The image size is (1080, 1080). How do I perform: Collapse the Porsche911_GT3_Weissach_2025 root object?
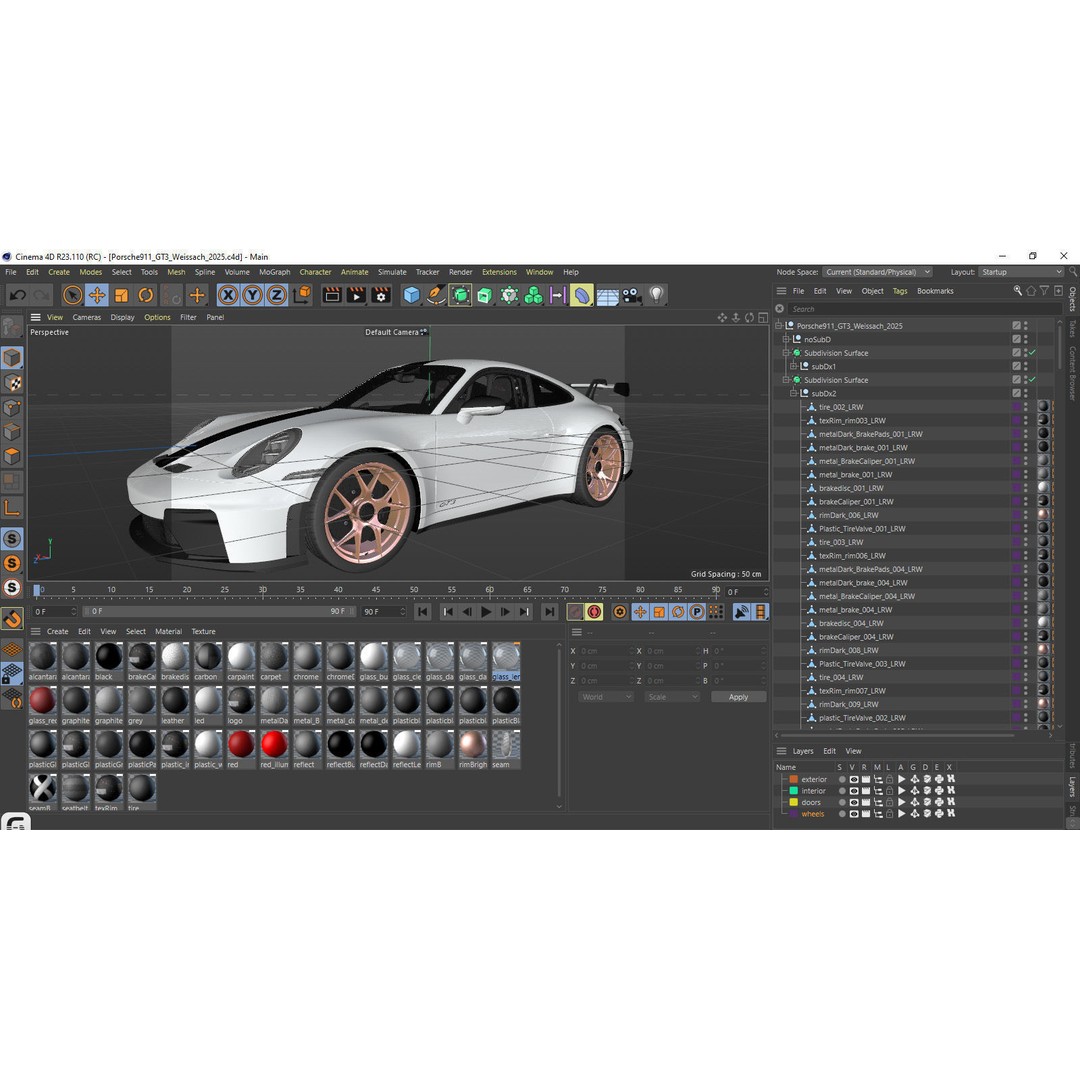pos(779,326)
